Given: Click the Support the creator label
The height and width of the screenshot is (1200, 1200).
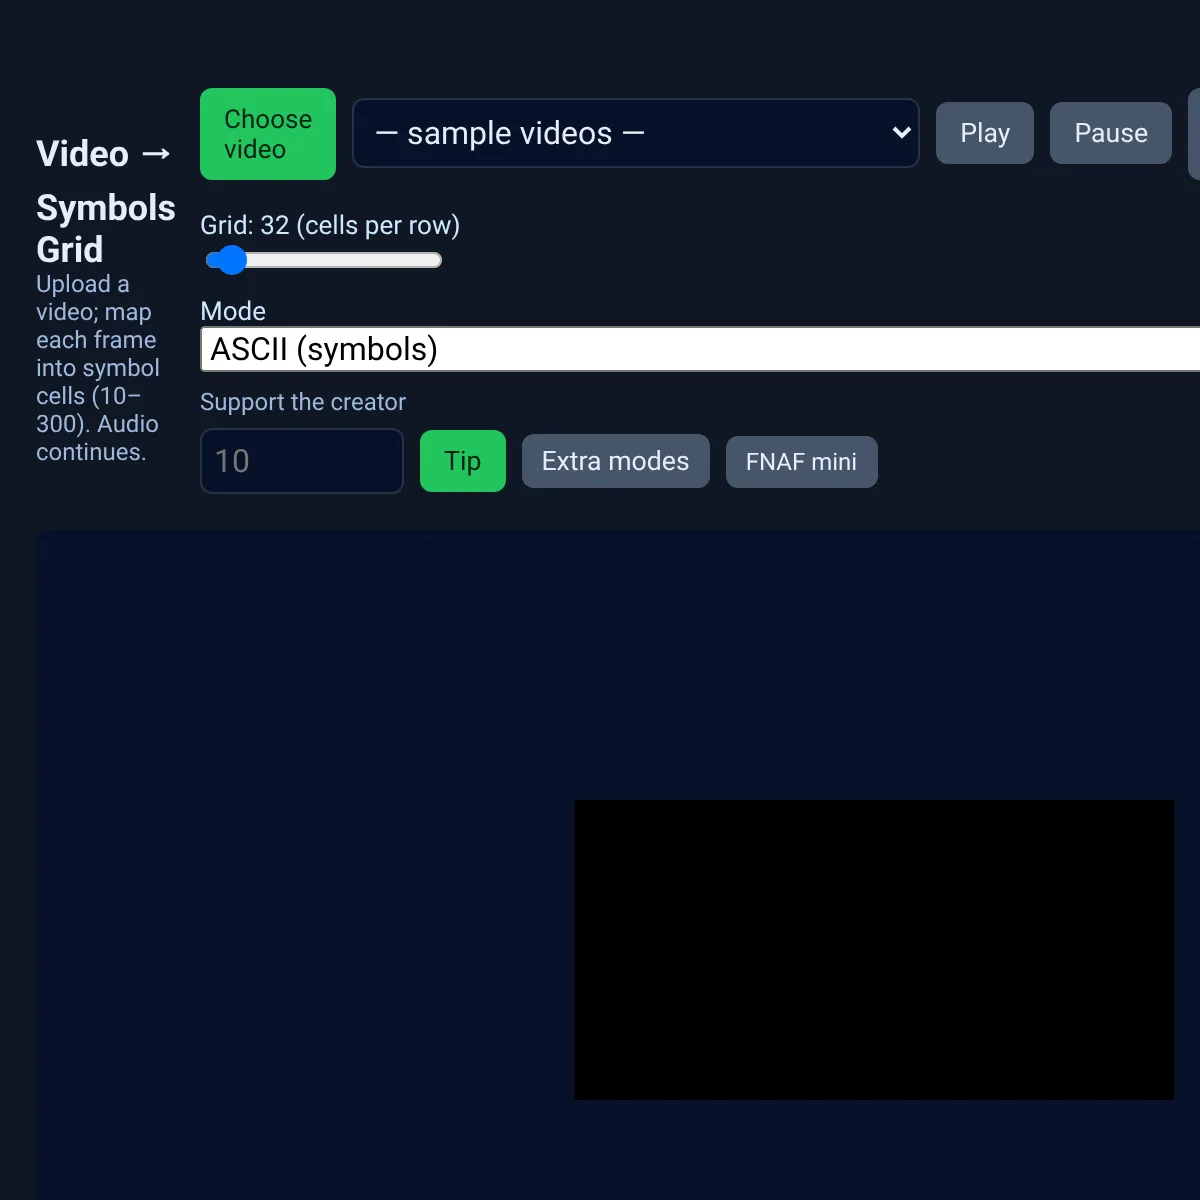Looking at the screenshot, I should click(x=303, y=402).
